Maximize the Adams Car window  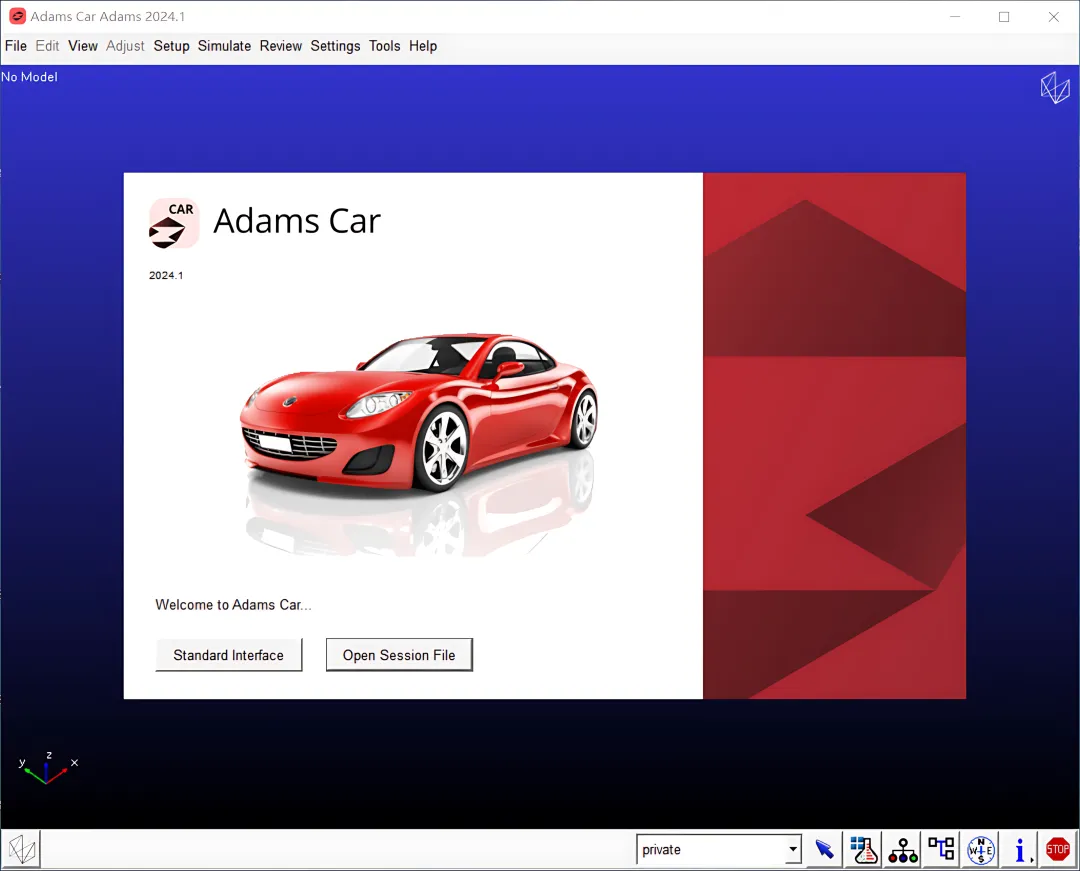(1004, 17)
